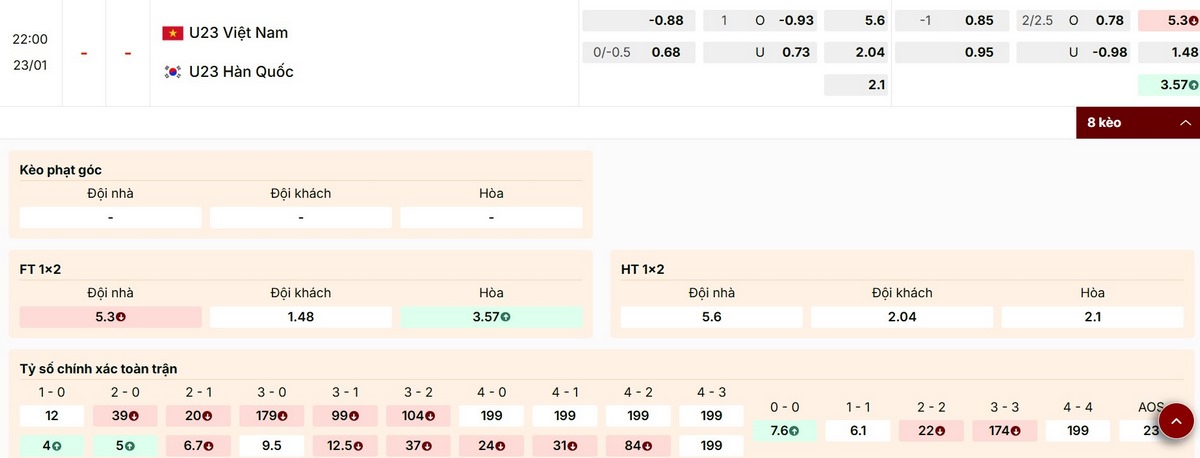Click the South Korea flag icon
The width and height of the screenshot is (1200, 458).
click(173, 72)
